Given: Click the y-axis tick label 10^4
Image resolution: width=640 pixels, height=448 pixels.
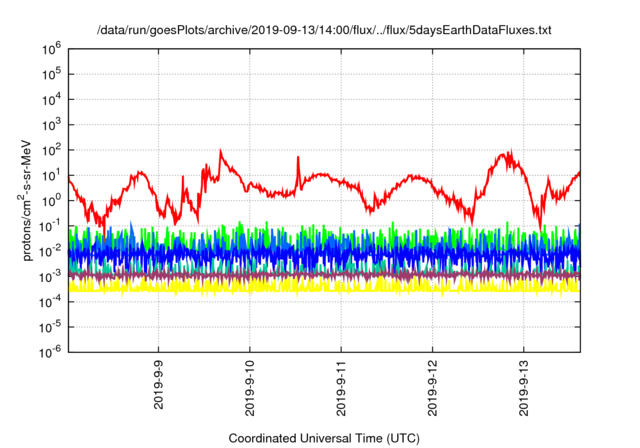Looking at the screenshot, I should [x=51, y=100].
